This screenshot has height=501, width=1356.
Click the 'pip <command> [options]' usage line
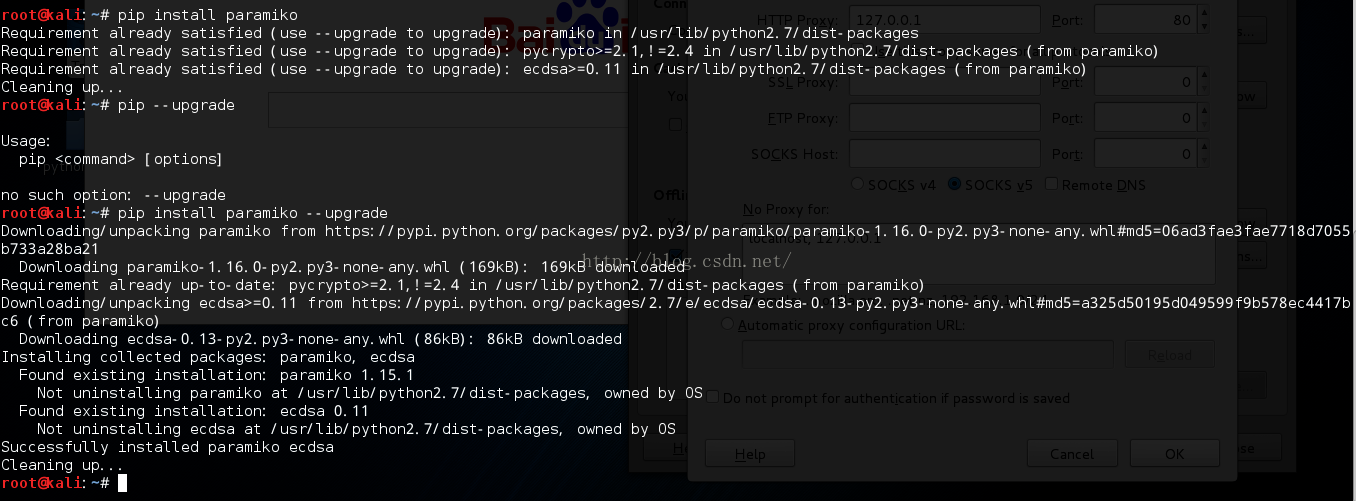pyautogui.click(x=120, y=159)
